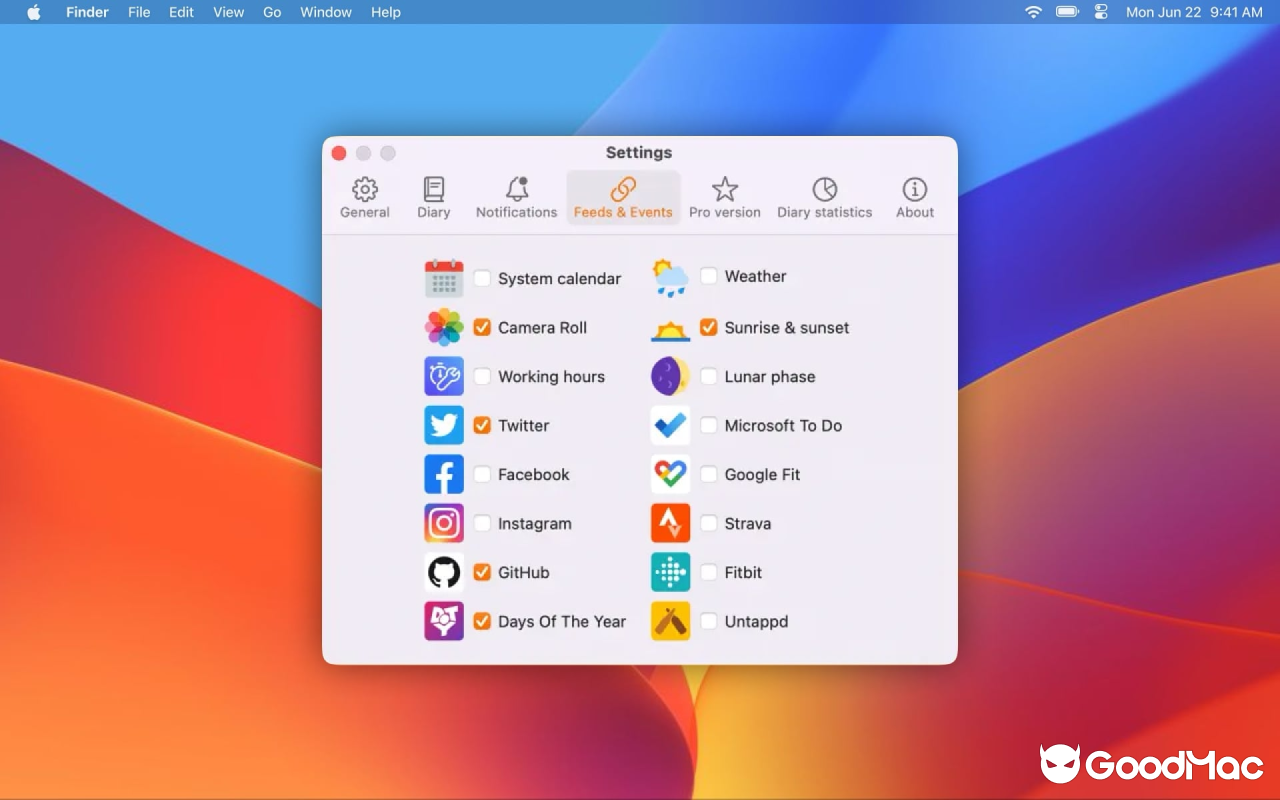Click the Facebook logo icon
This screenshot has height=800, width=1280.
[444, 474]
